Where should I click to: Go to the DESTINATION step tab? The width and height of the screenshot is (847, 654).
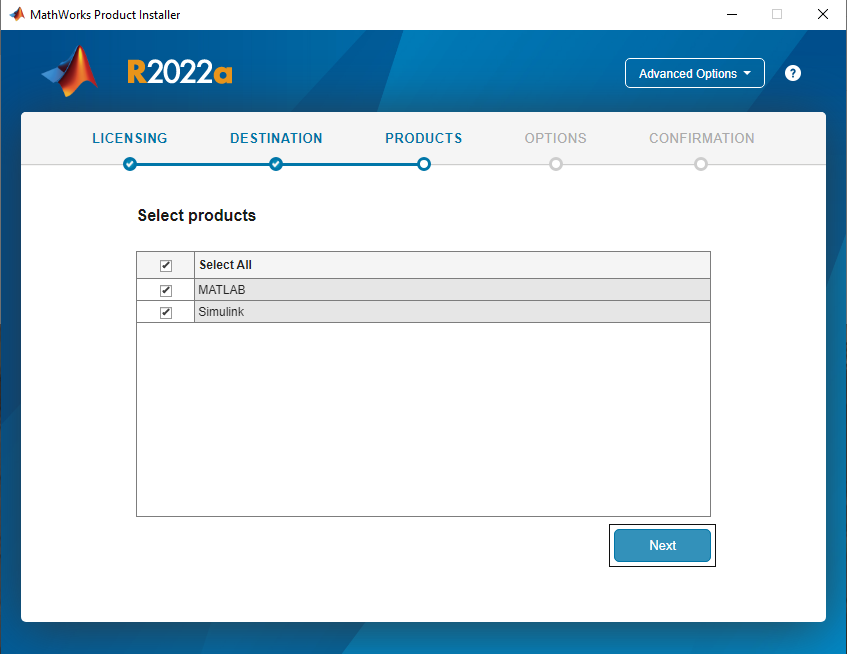[x=276, y=138]
